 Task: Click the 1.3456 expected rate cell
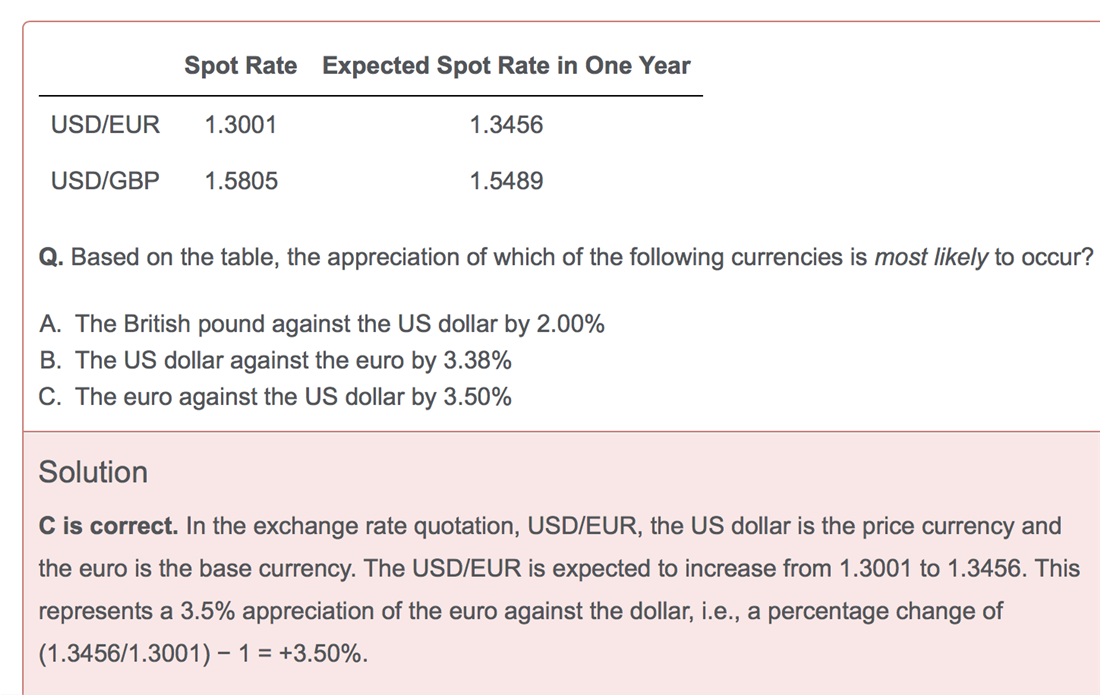point(507,125)
